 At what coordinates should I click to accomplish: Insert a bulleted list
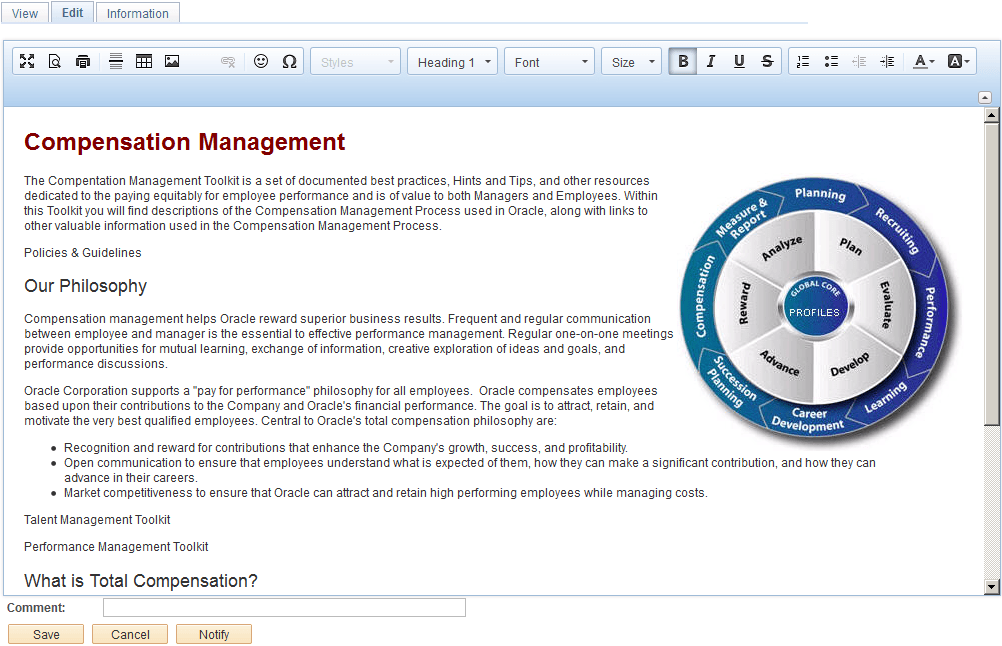[831, 61]
